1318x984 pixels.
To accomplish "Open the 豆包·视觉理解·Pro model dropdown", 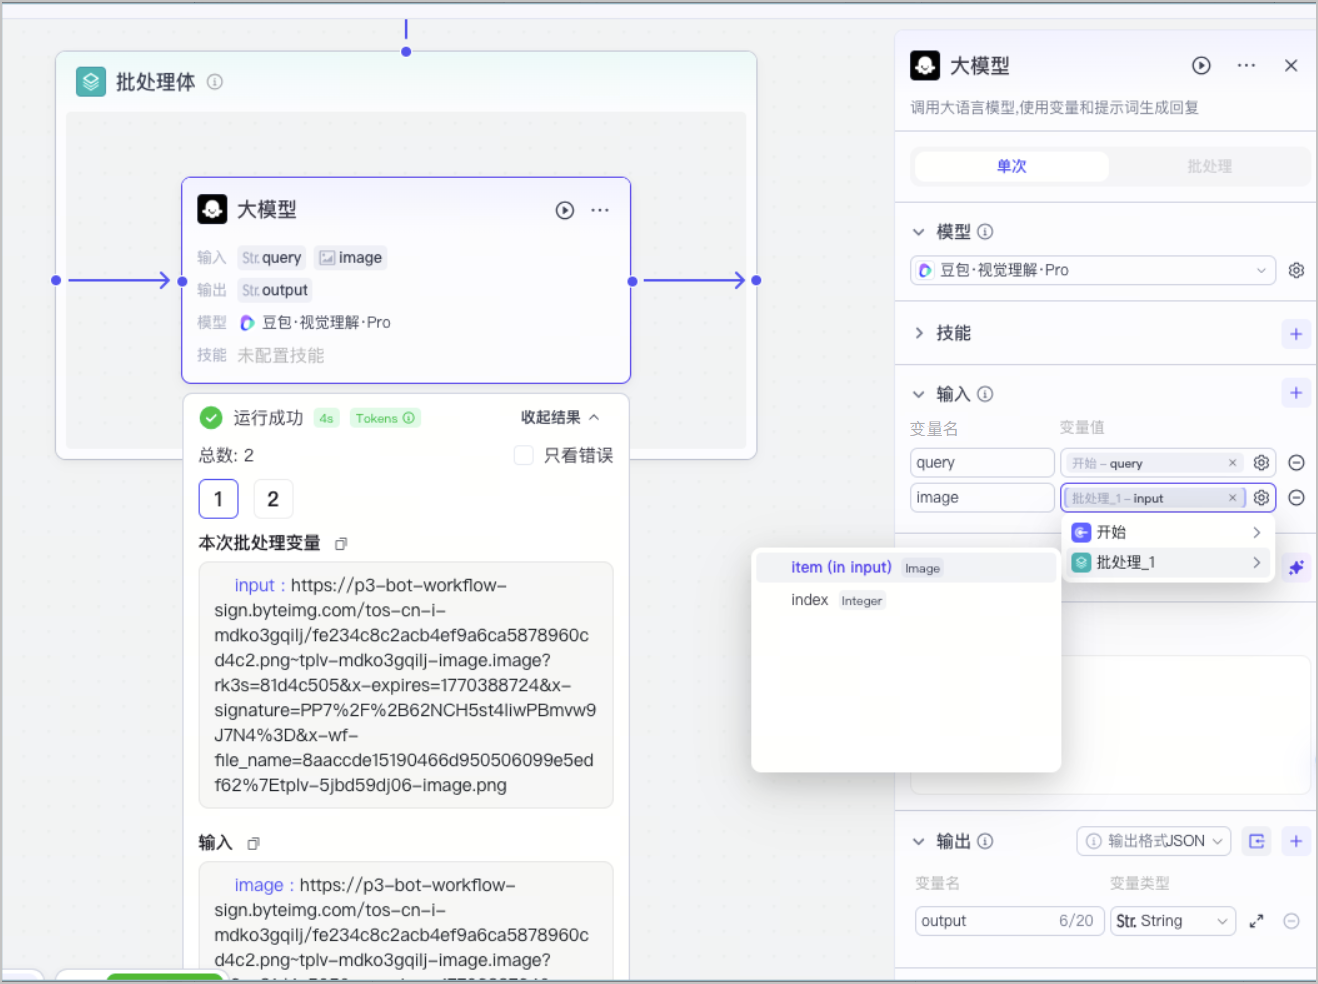I will click(x=1093, y=271).
